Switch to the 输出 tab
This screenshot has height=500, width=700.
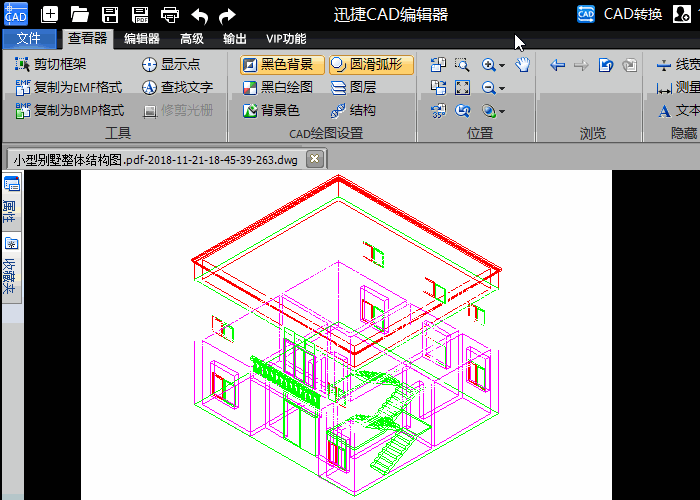click(x=235, y=39)
